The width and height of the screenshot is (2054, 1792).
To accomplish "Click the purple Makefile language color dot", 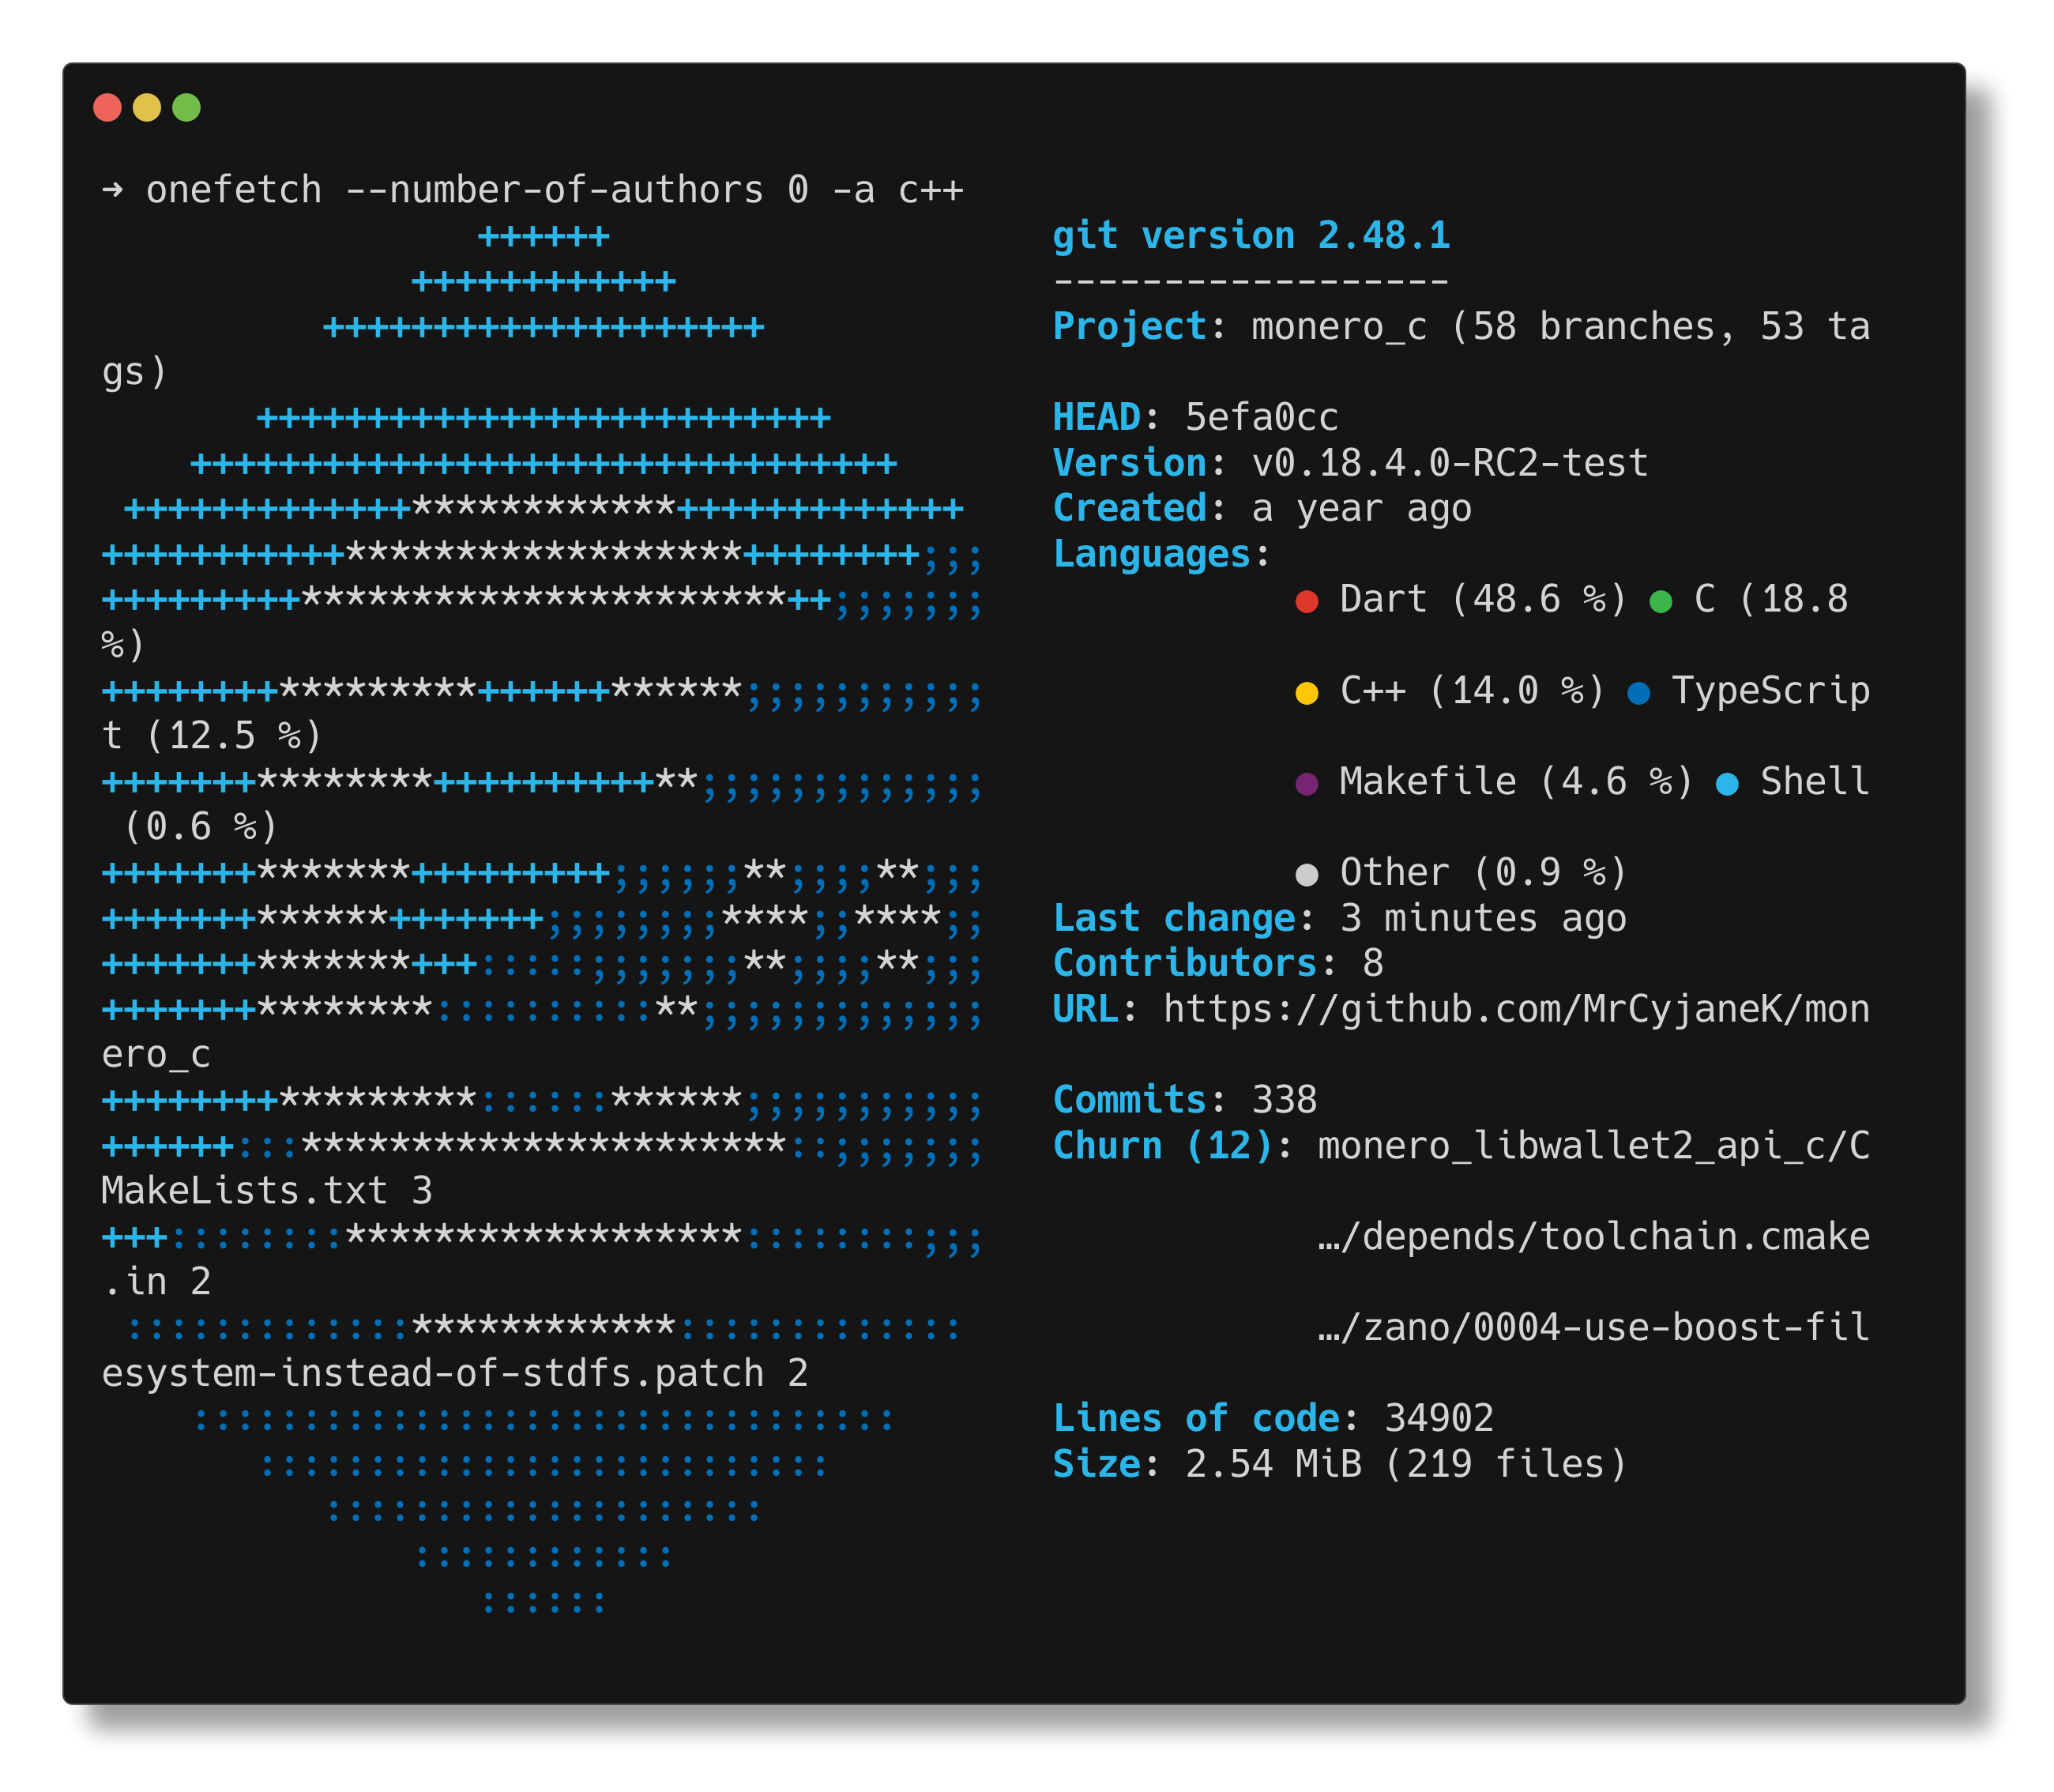I will (1306, 784).
